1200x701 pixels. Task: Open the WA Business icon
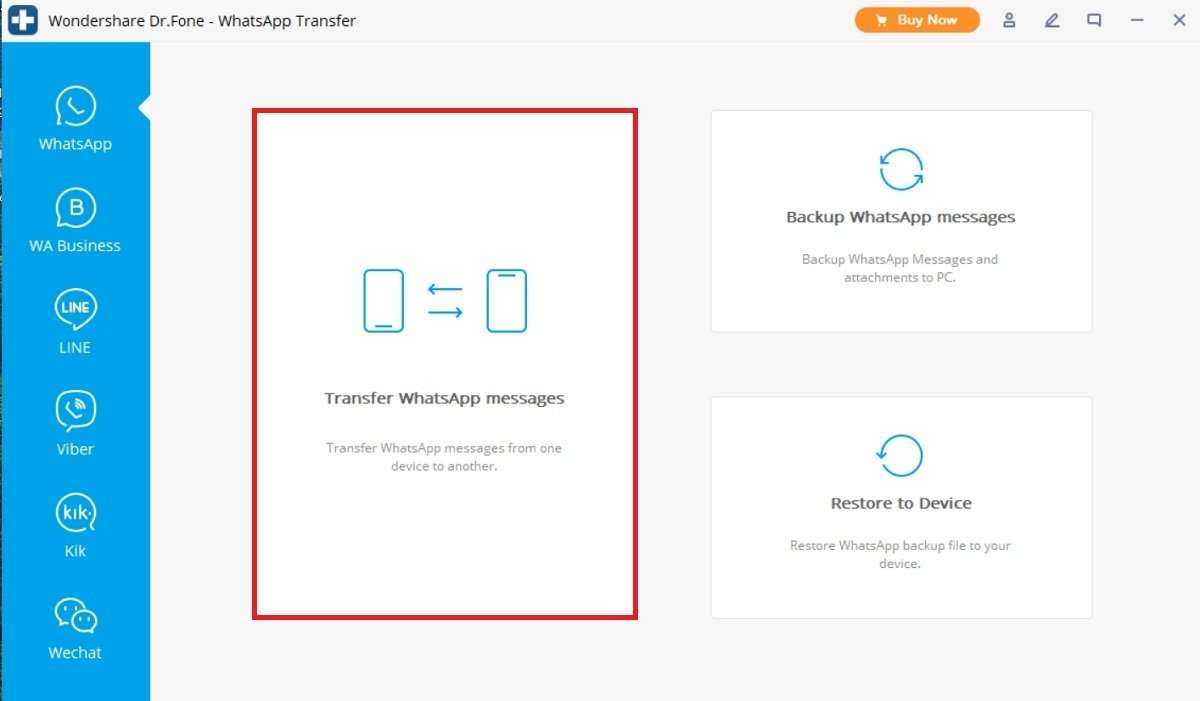[x=75, y=208]
